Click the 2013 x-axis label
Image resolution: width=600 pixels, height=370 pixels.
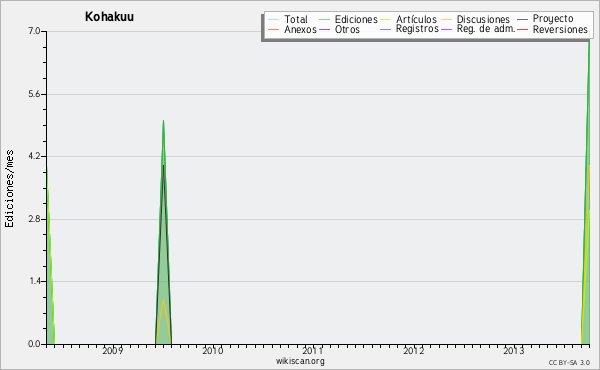point(513,351)
